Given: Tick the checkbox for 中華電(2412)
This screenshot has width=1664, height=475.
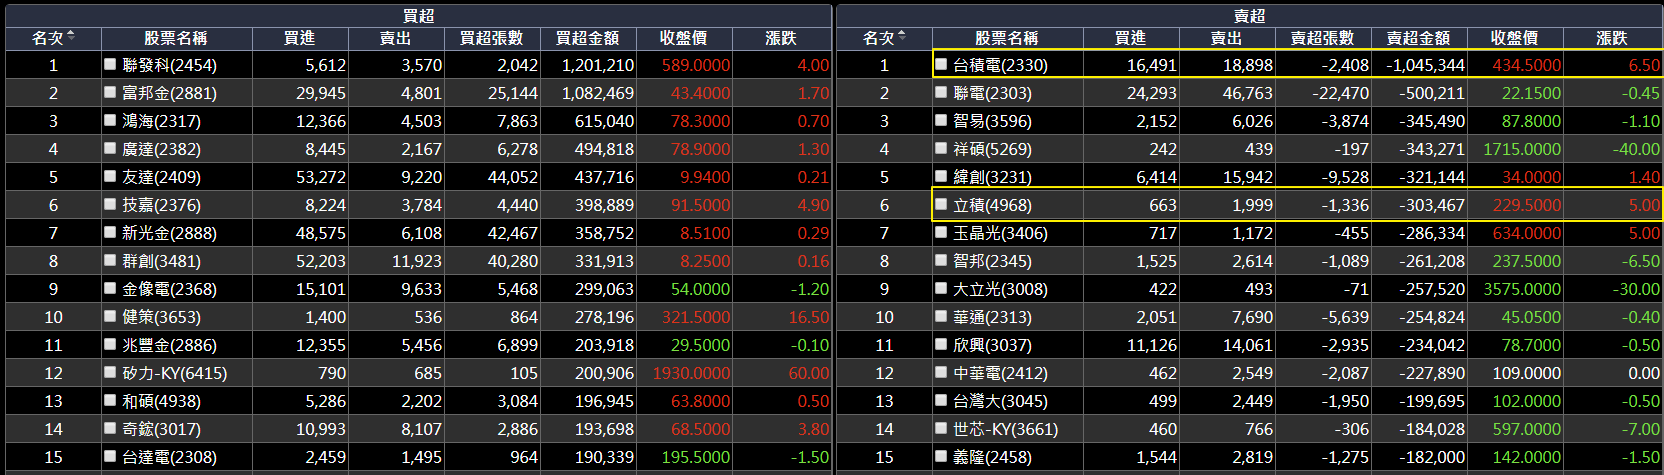Looking at the screenshot, I should [x=941, y=372].
